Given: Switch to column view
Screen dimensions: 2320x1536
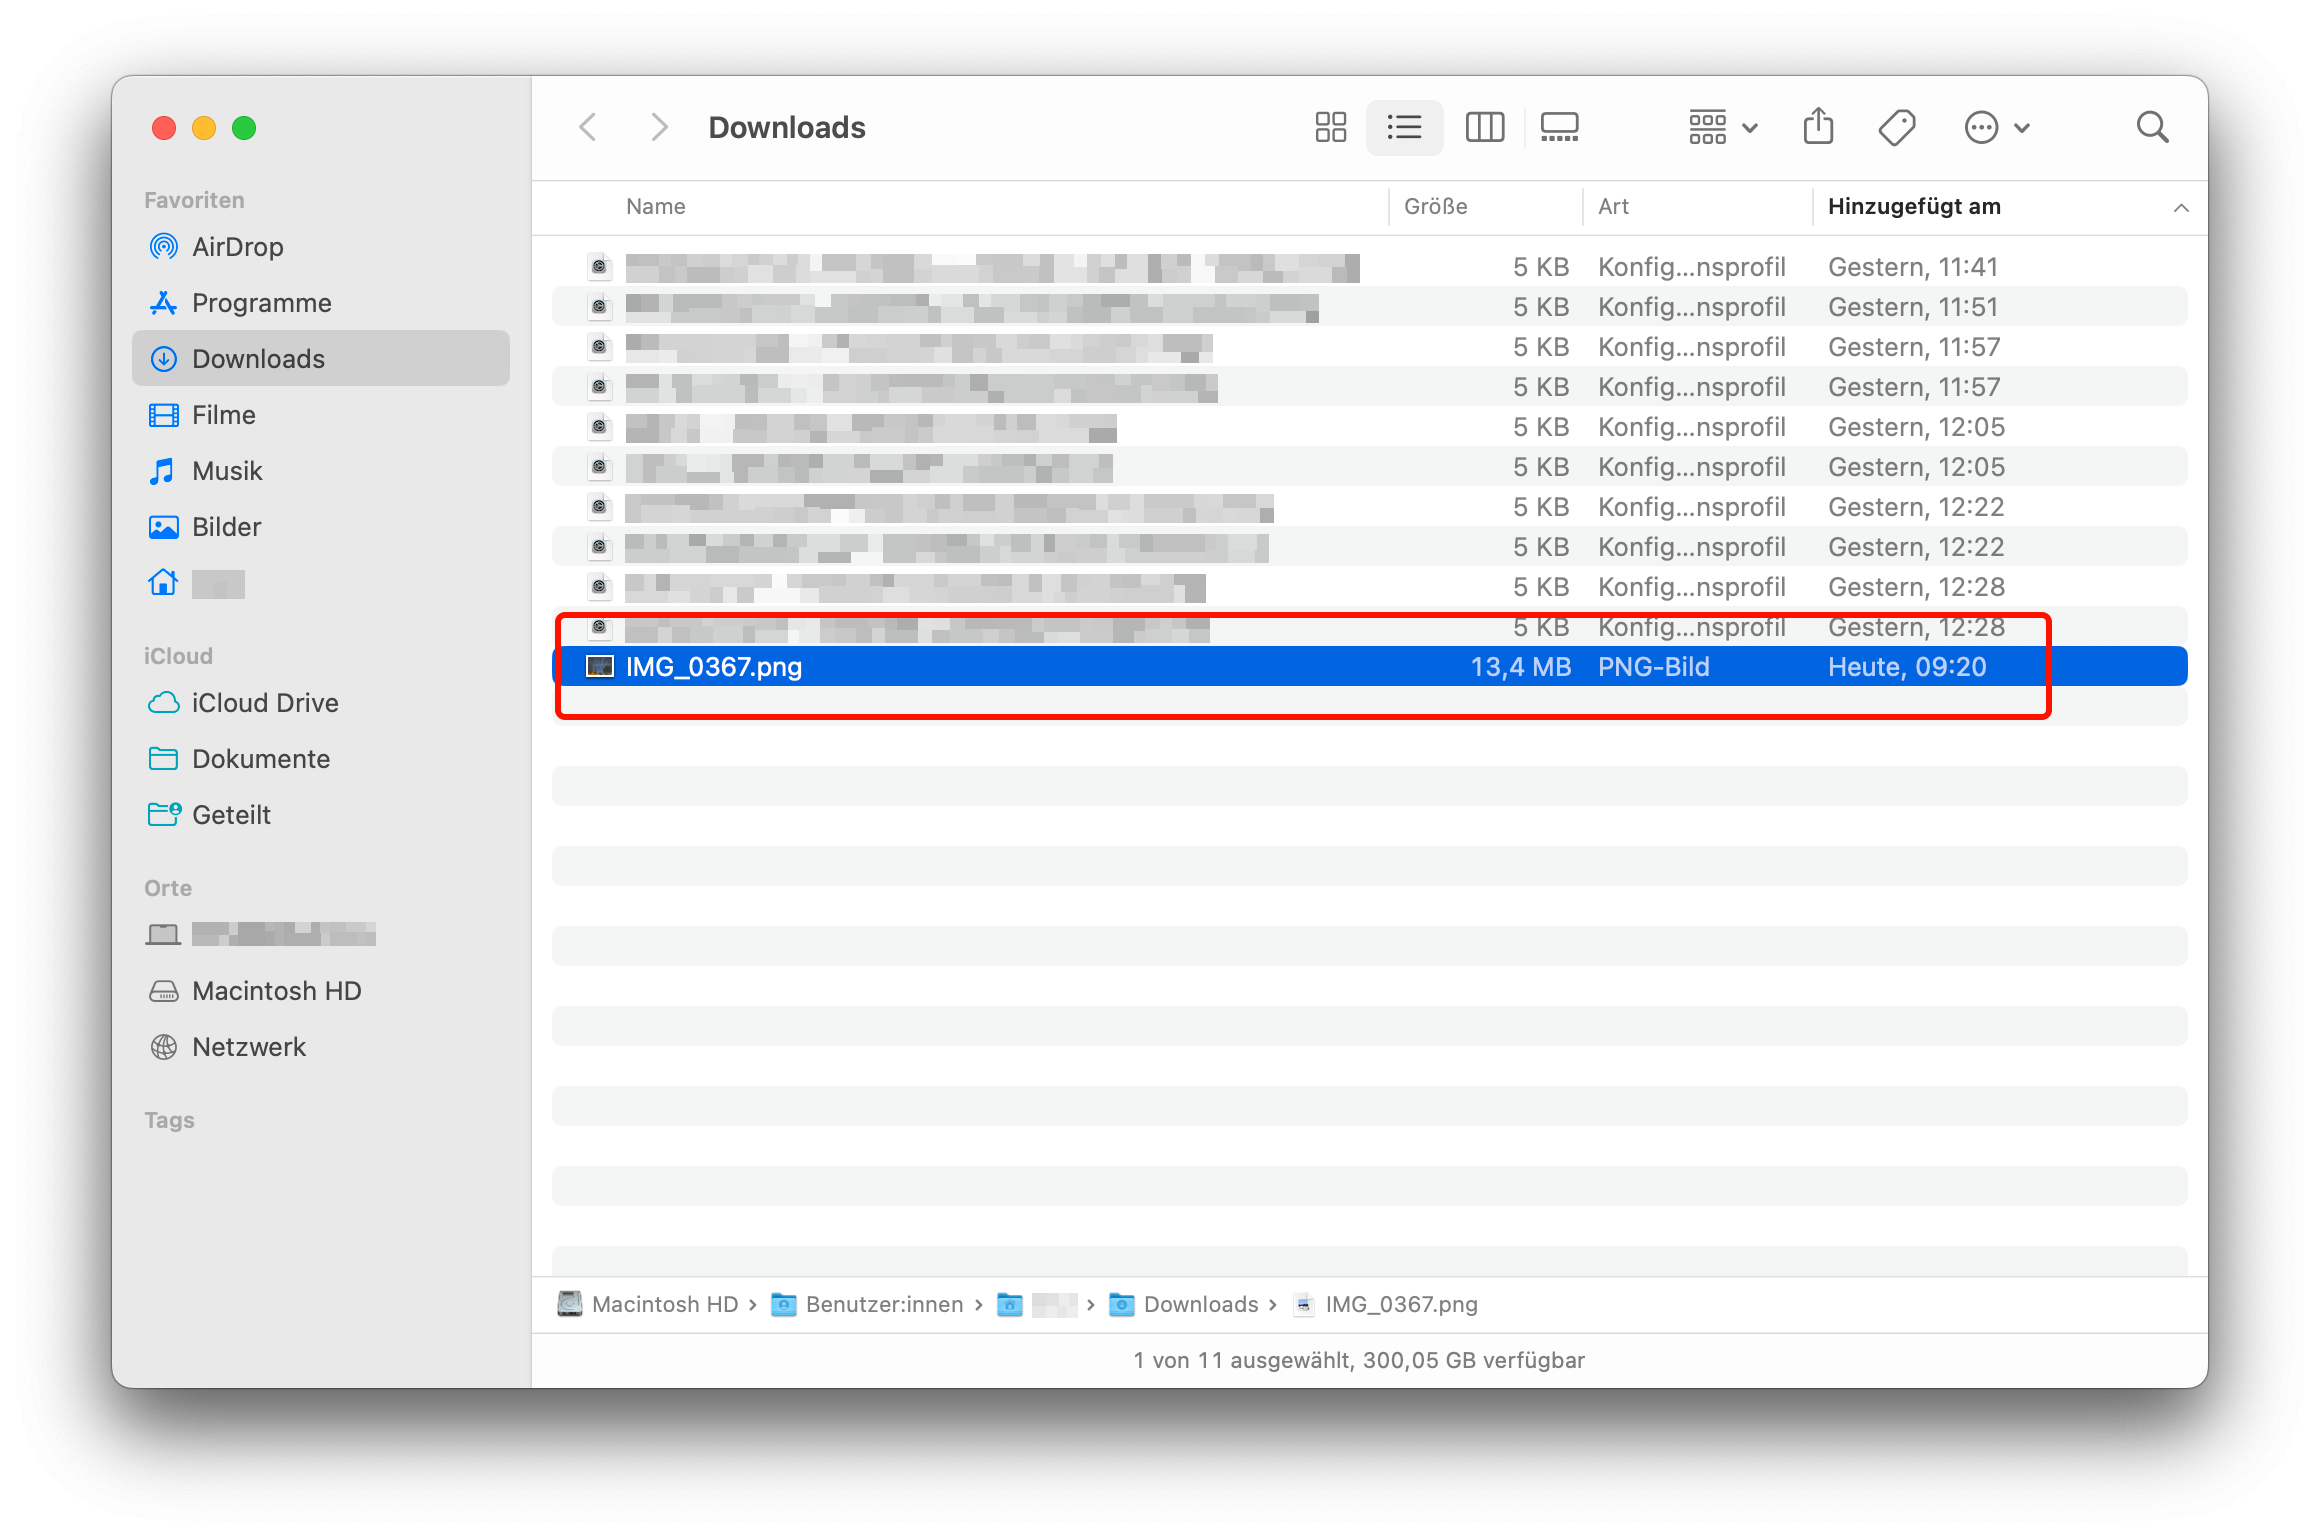Looking at the screenshot, I should coord(1484,127).
